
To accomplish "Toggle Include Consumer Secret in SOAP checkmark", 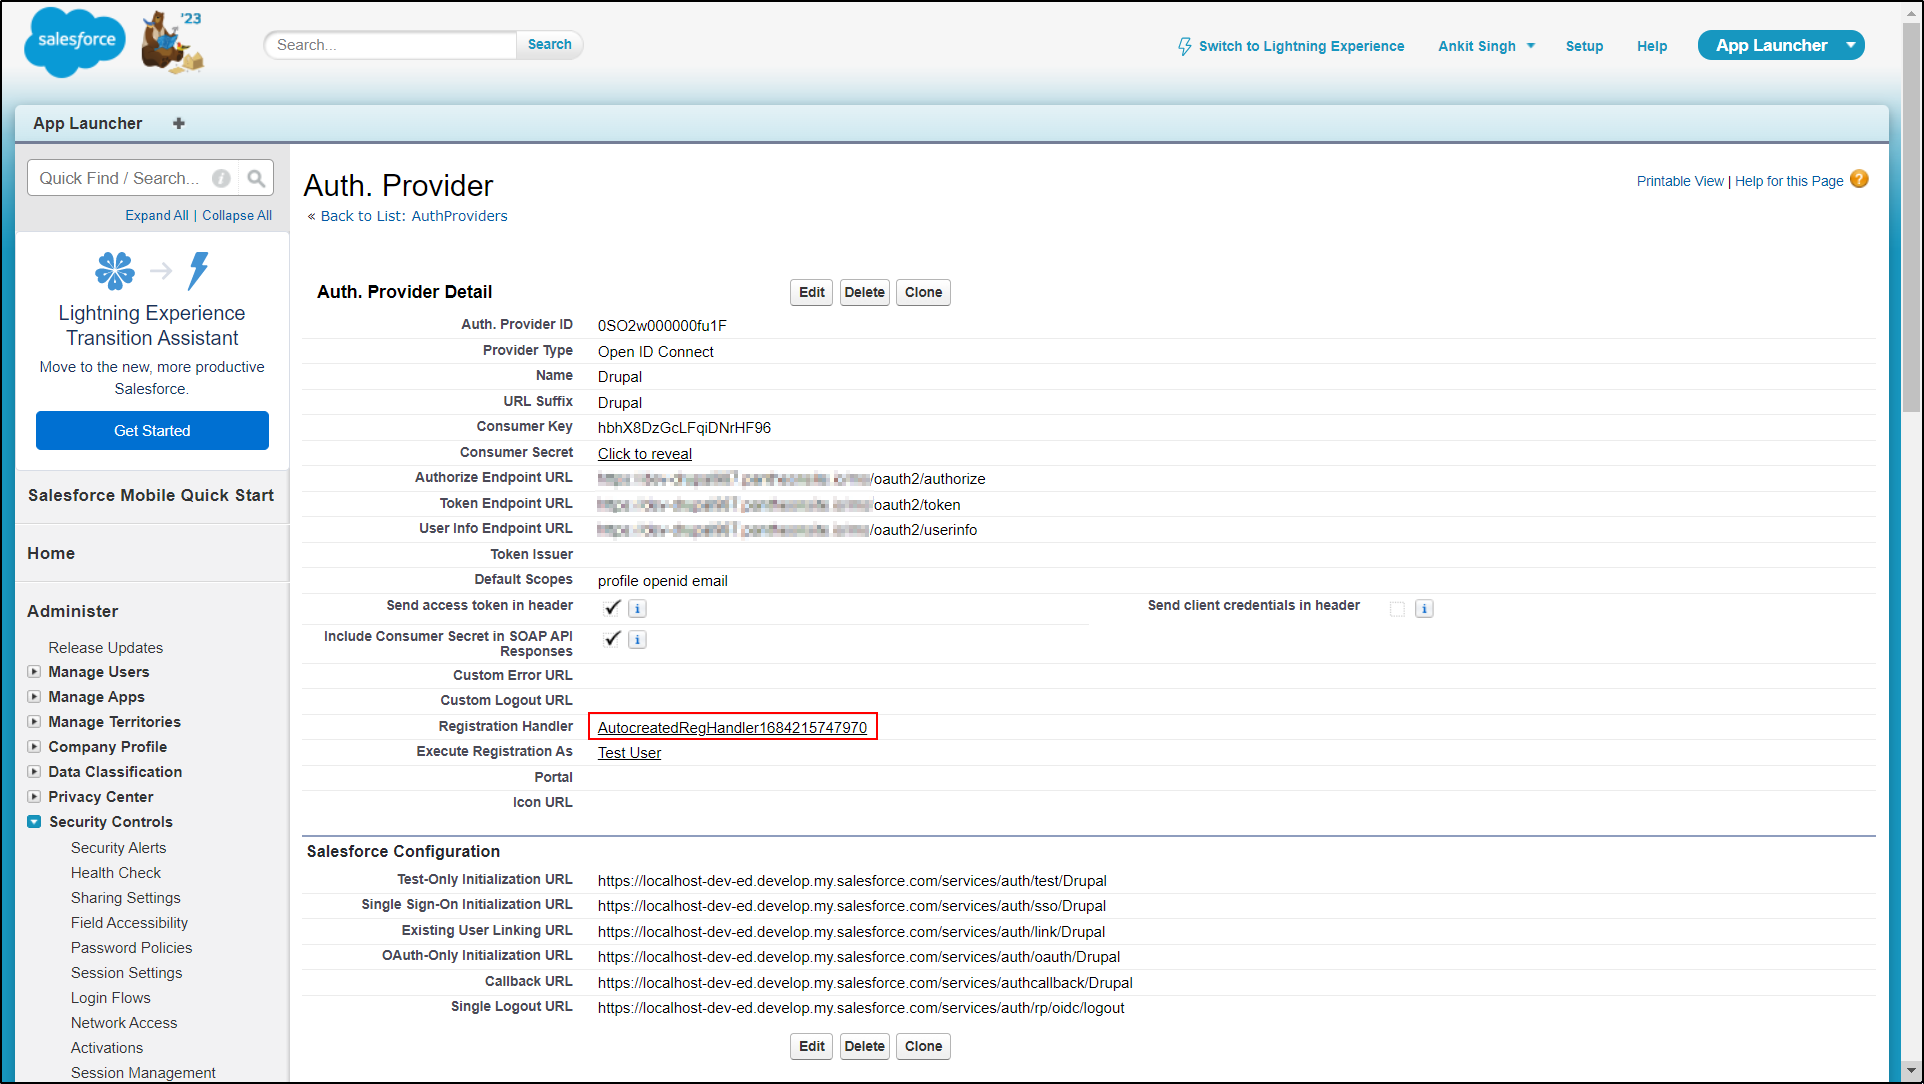I will click(x=612, y=638).
